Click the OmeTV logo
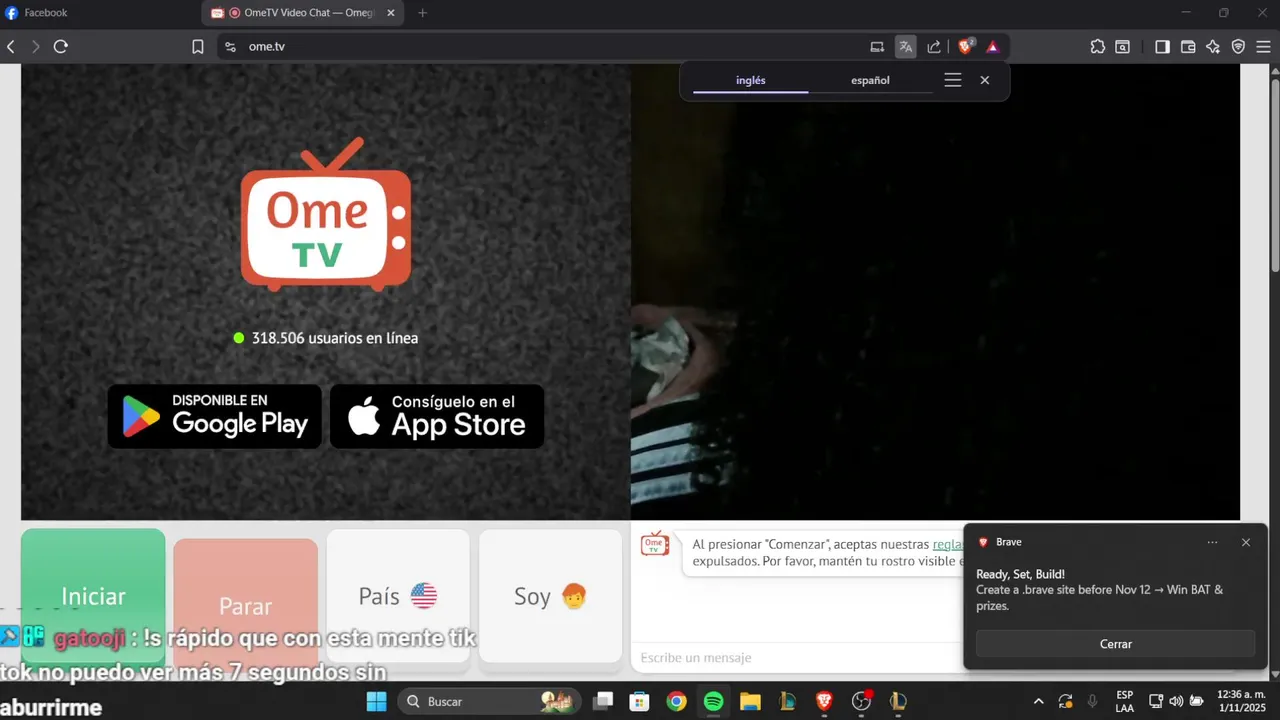Screen dimensions: 1280x720 click(326, 215)
